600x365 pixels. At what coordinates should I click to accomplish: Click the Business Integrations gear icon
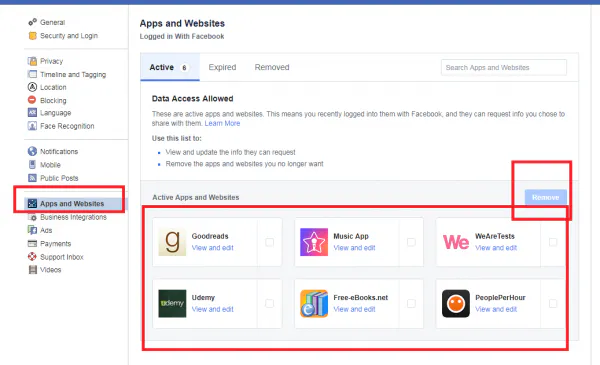click(x=33, y=217)
